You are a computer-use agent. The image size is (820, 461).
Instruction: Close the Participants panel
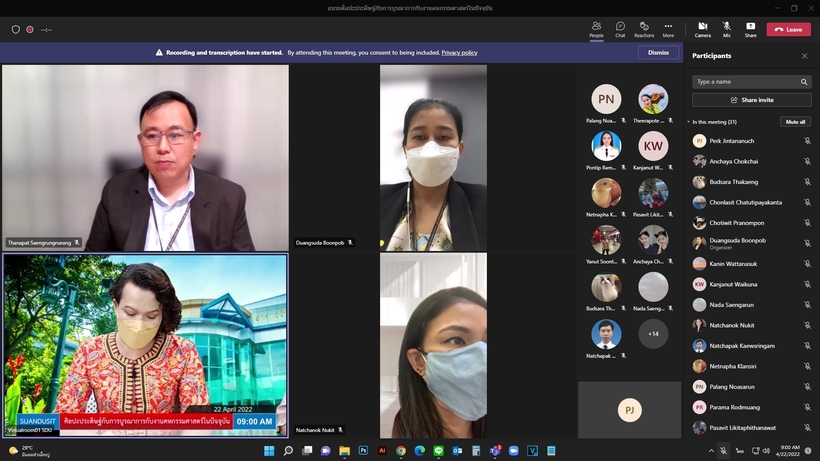click(804, 56)
